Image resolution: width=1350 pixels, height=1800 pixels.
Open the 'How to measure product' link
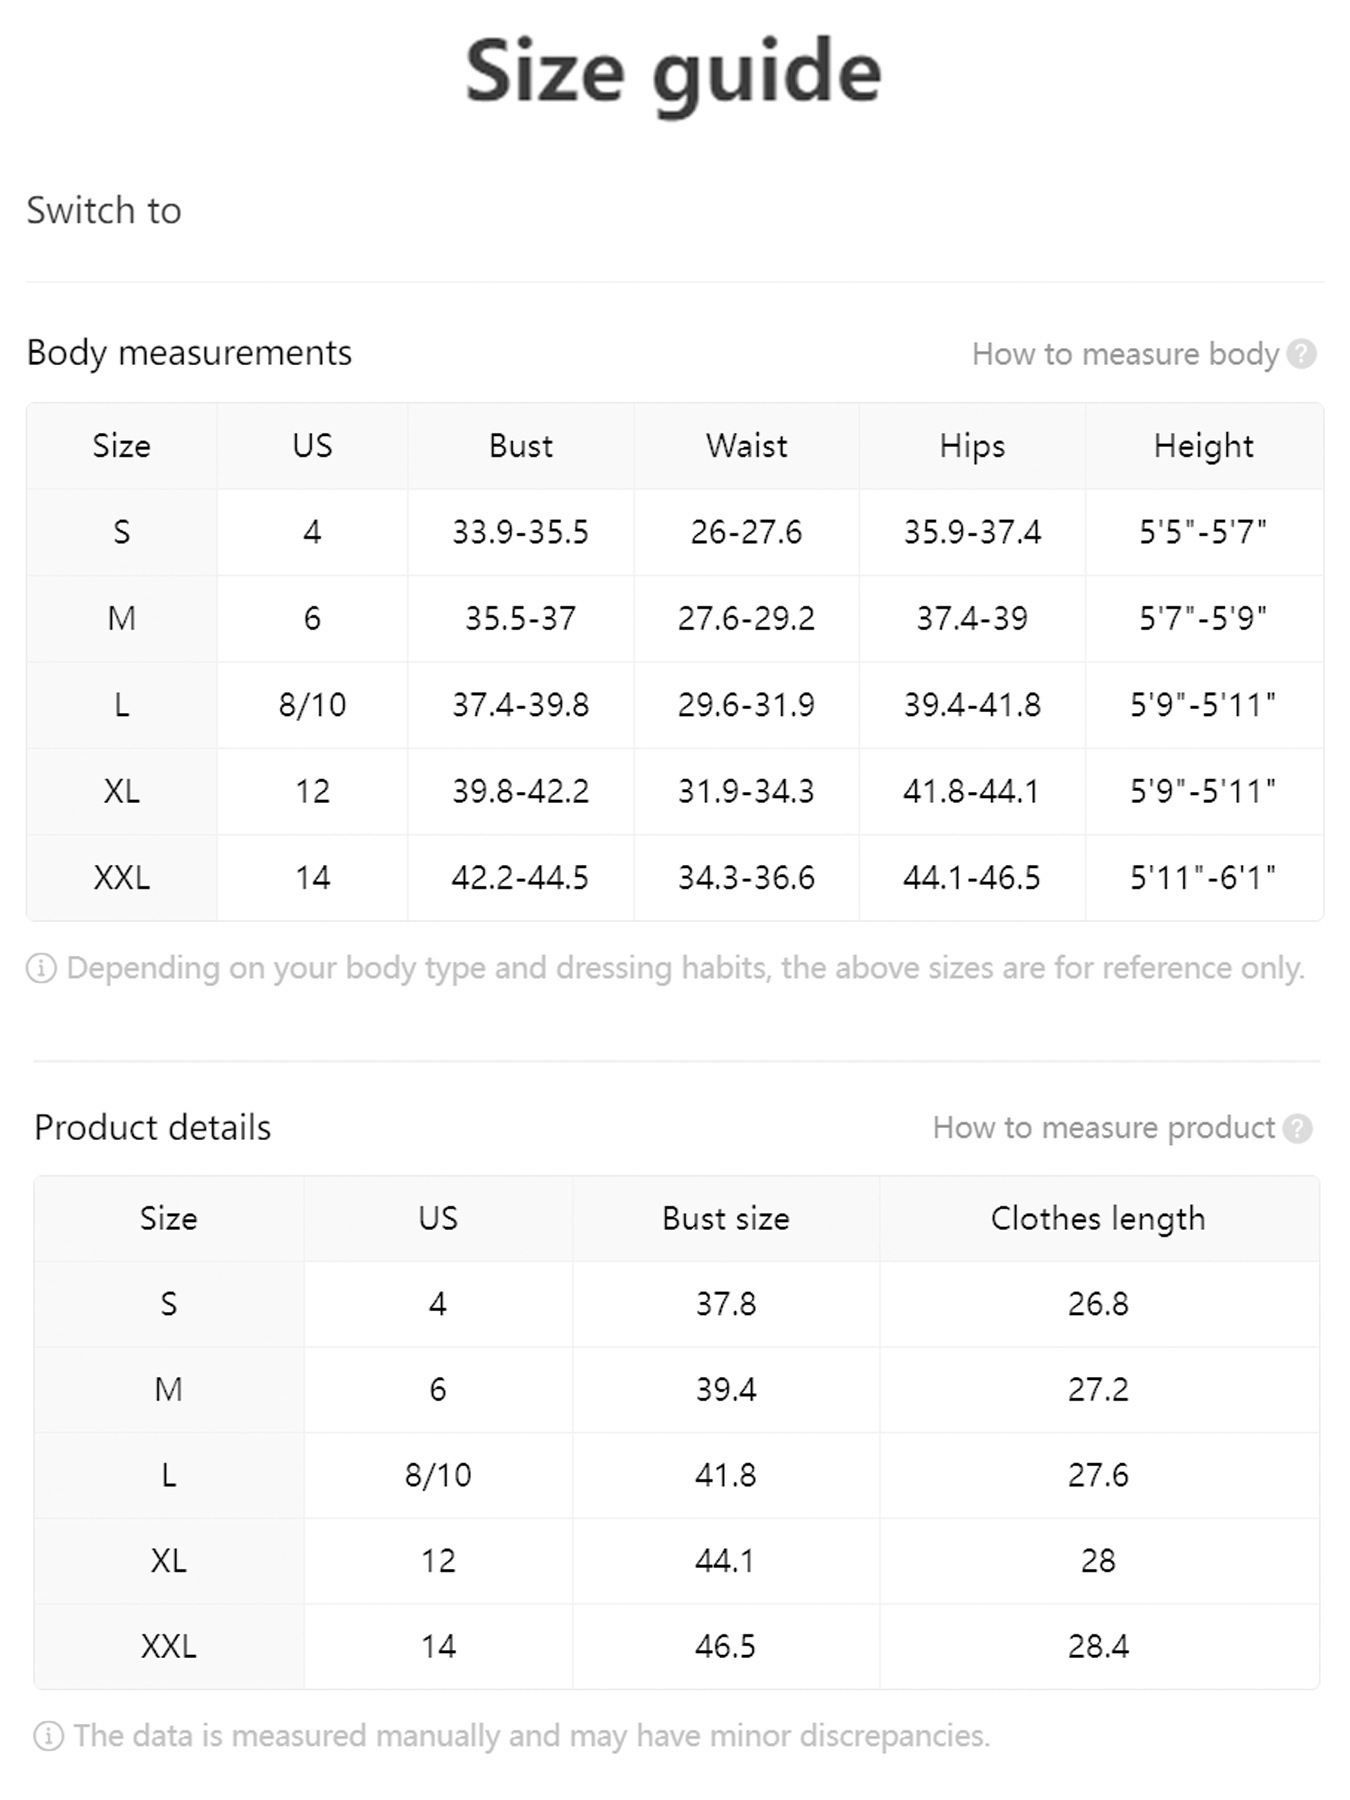coord(1103,1128)
